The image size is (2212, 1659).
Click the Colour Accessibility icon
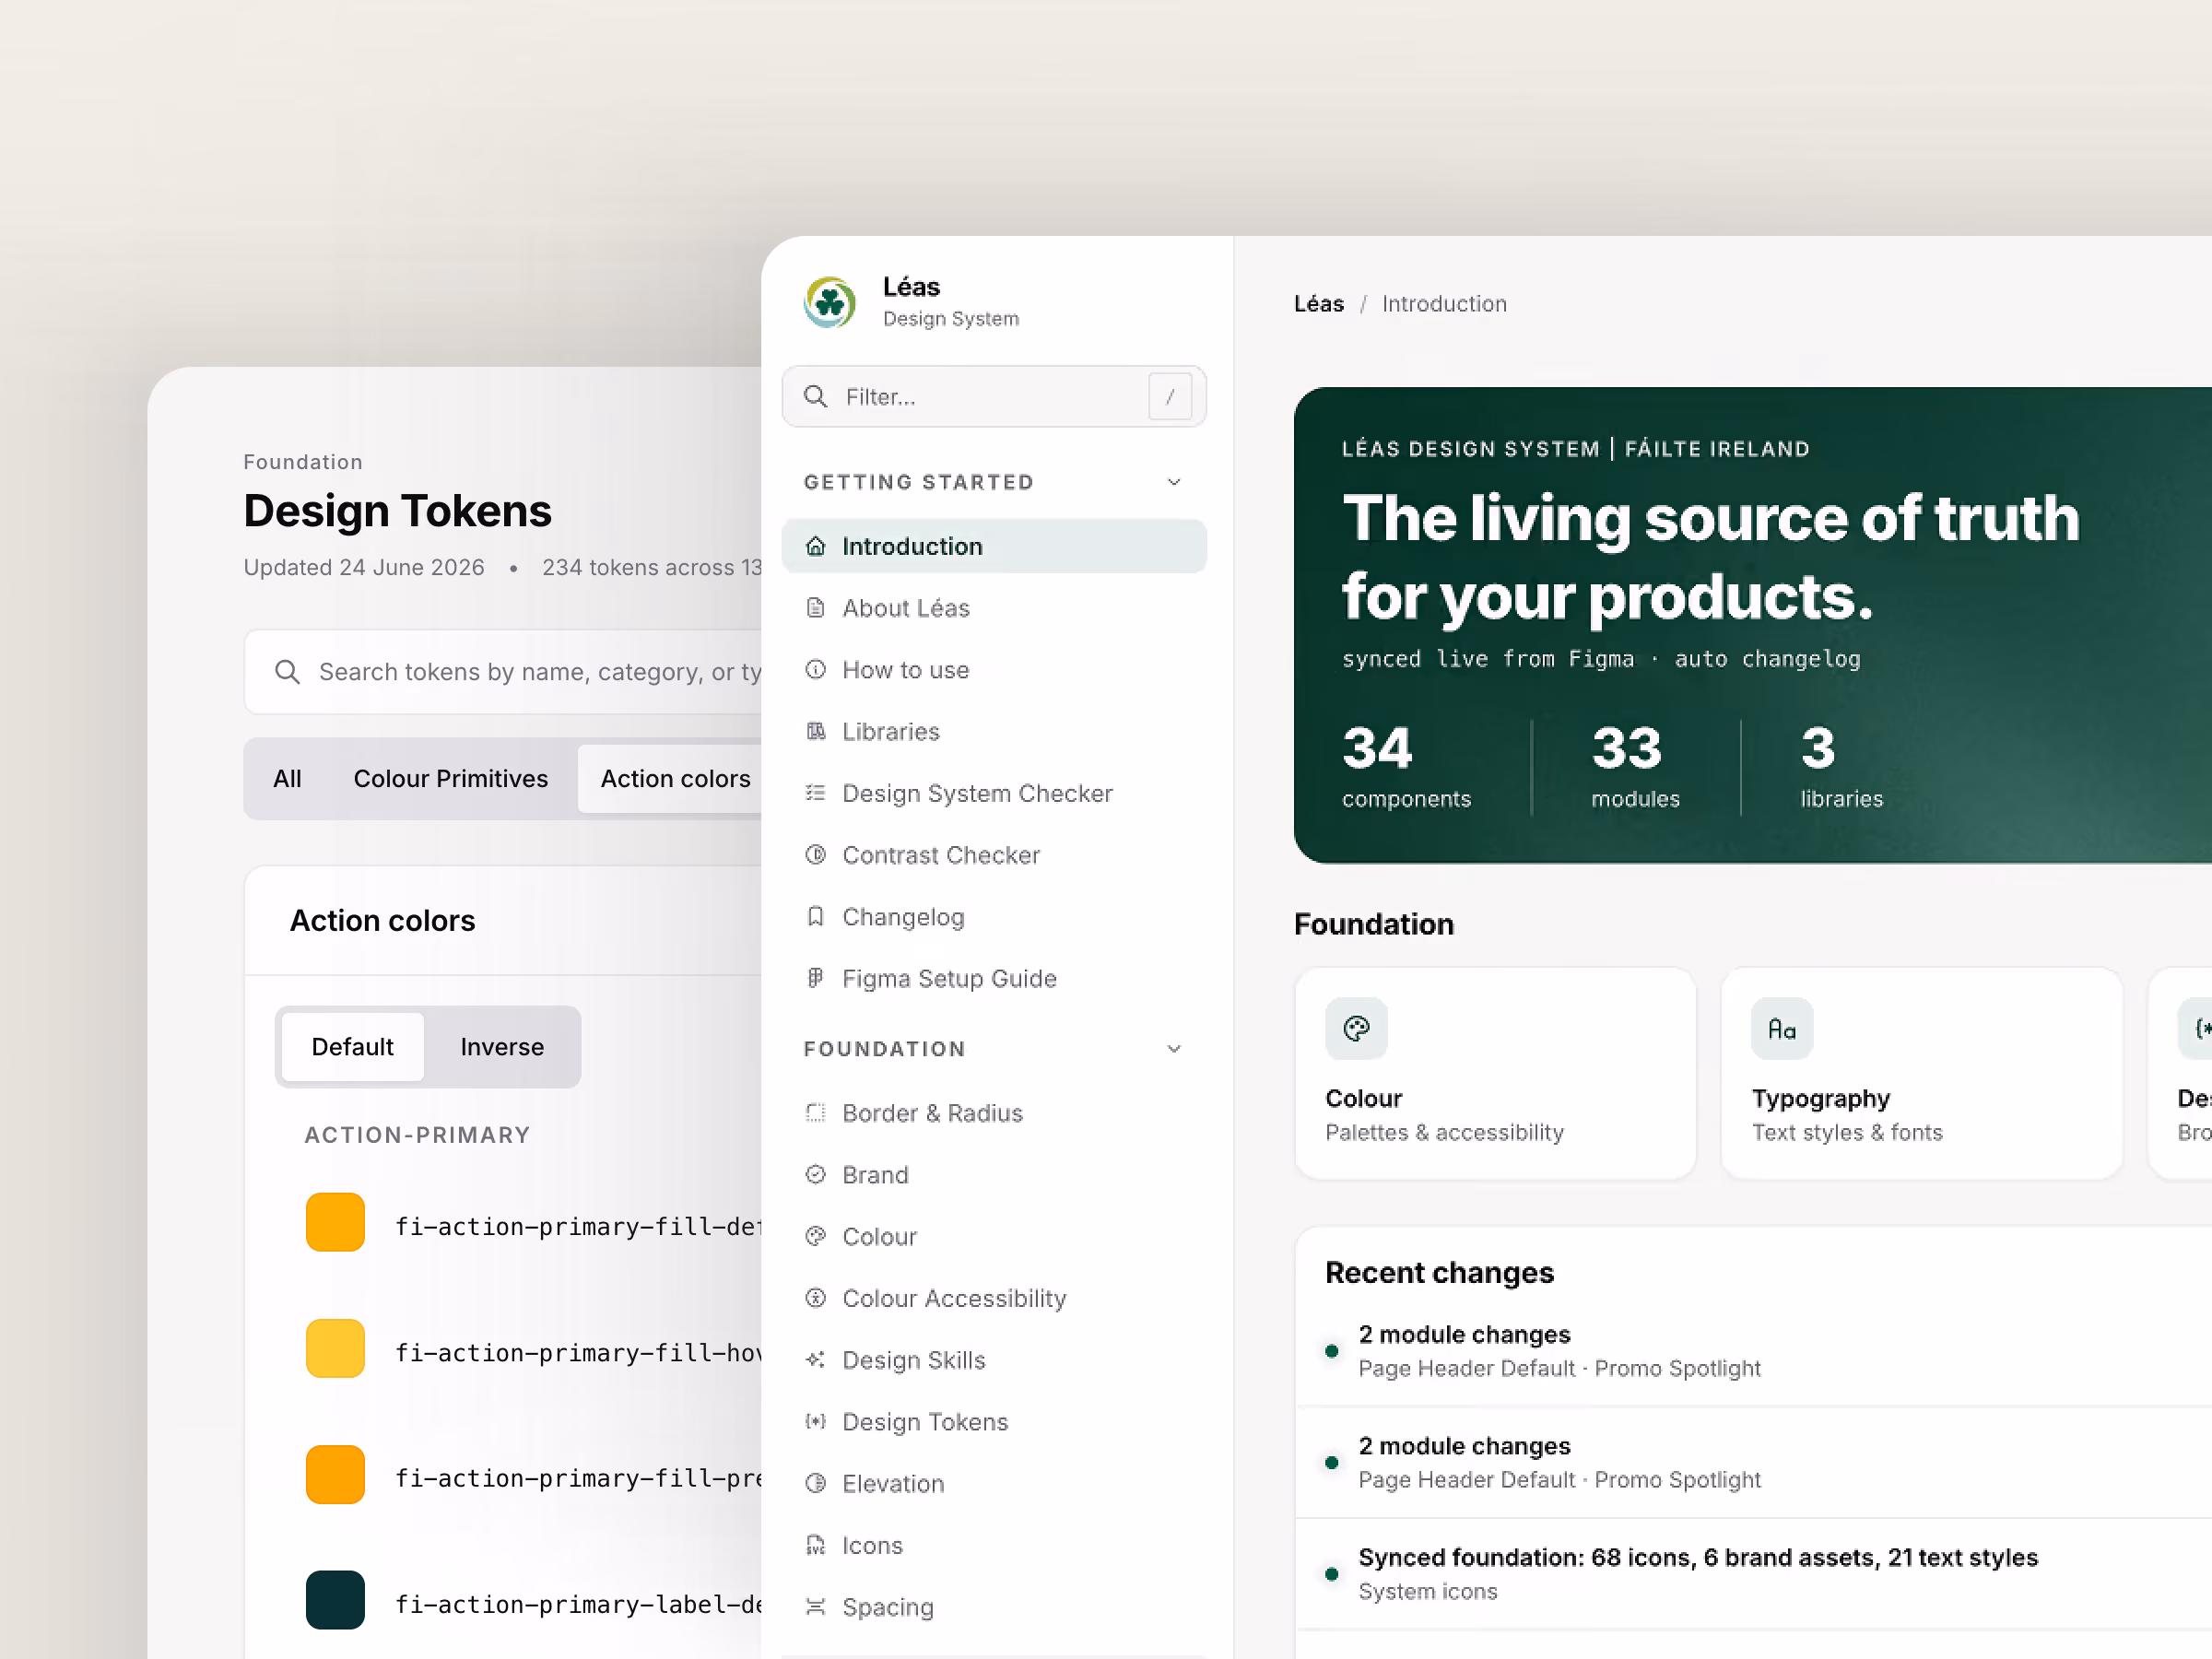click(816, 1298)
